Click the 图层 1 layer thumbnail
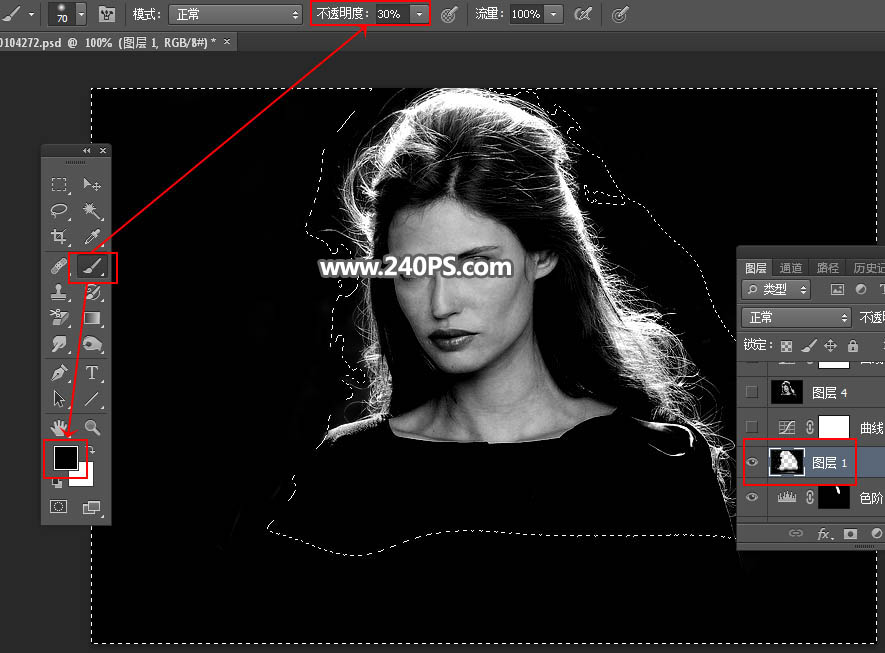 click(787, 462)
